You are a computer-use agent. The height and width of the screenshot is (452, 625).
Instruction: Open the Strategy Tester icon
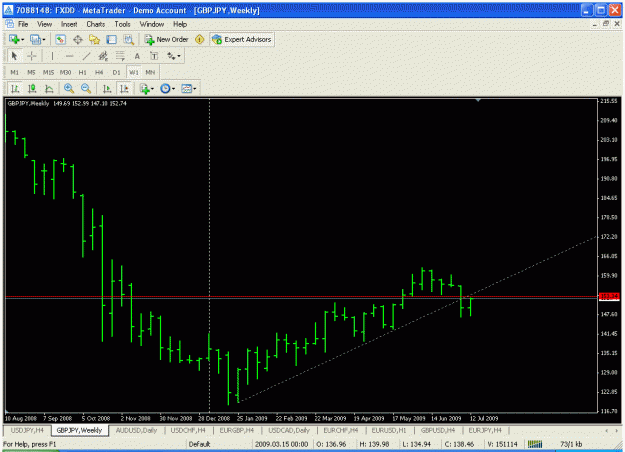pyautogui.click(x=128, y=39)
